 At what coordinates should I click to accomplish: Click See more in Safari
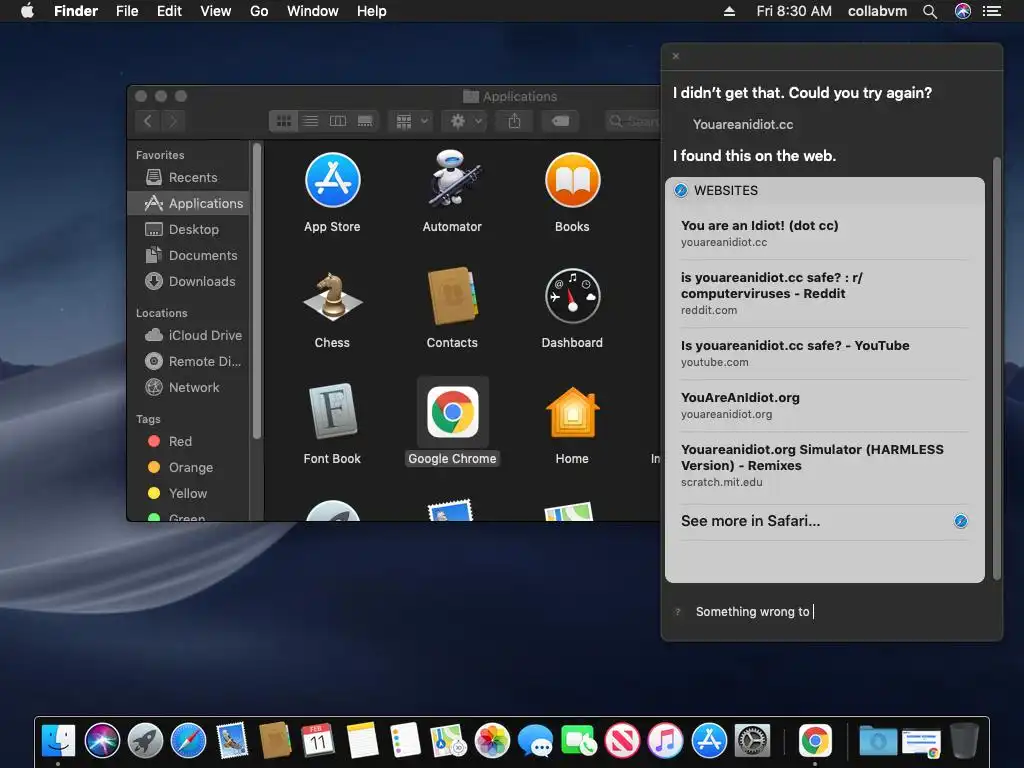coord(825,521)
